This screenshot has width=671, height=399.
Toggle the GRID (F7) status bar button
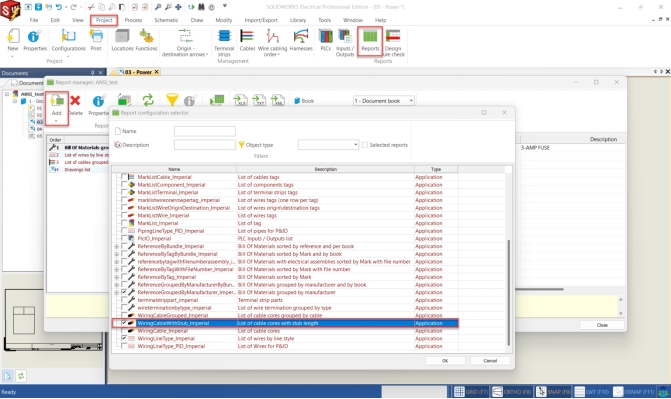pyautogui.click(x=471, y=392)
